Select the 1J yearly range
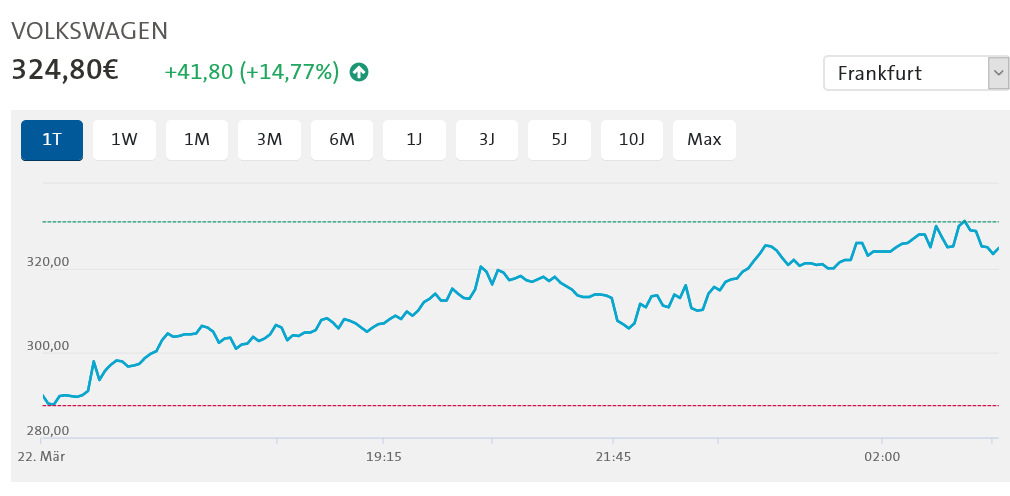1010x496 pixels. coord(414,140)
